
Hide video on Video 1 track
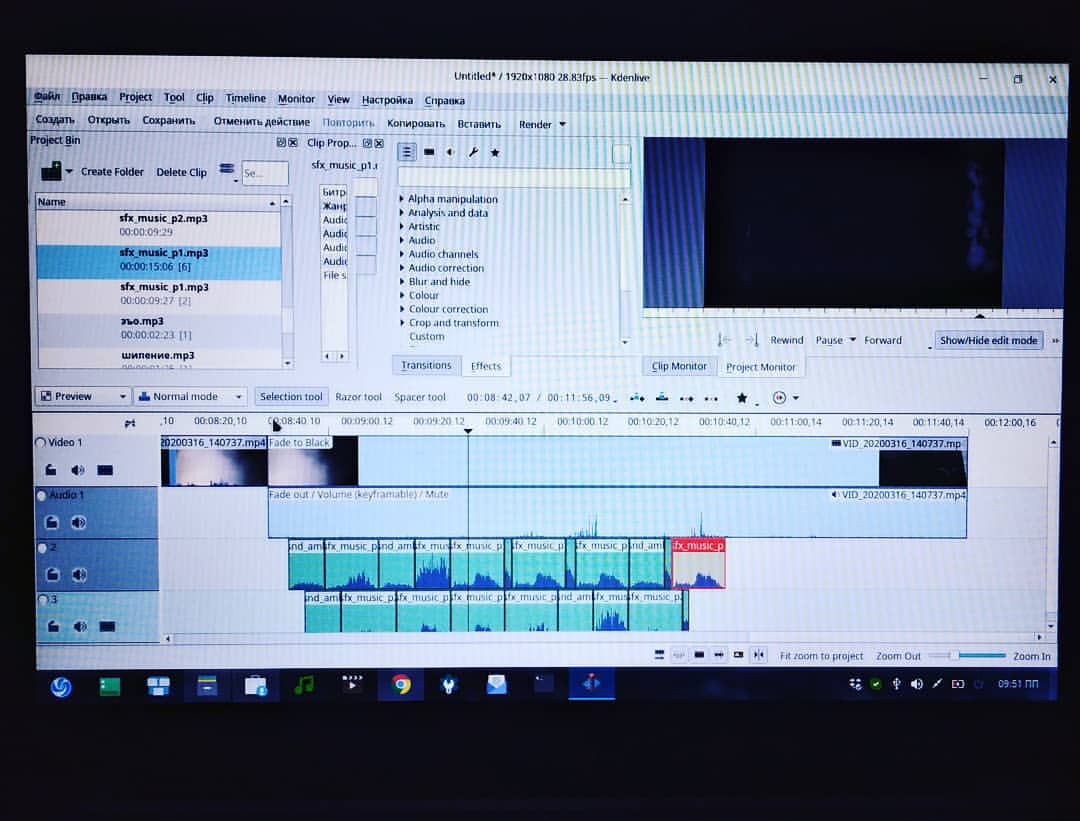click(x=105, y=470)
